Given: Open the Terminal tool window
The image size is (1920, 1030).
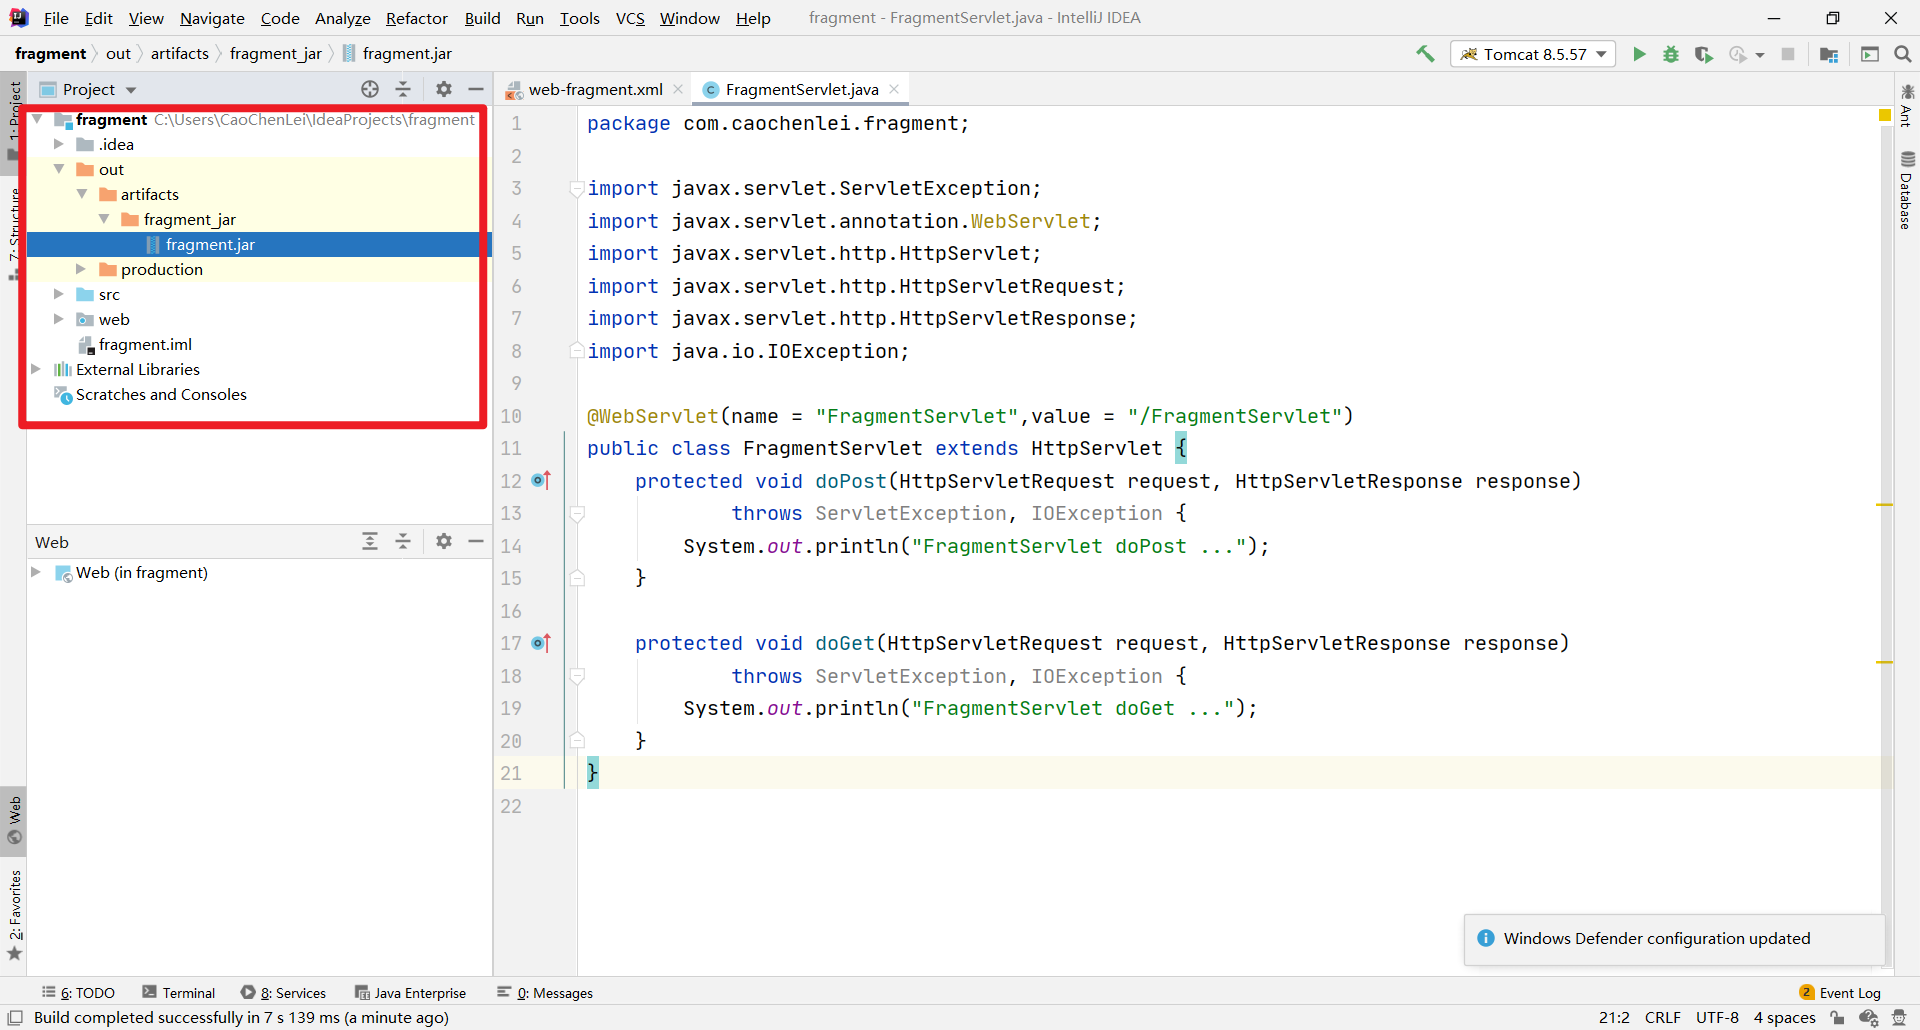Looking at the screenshot, I should pos(179,993).
